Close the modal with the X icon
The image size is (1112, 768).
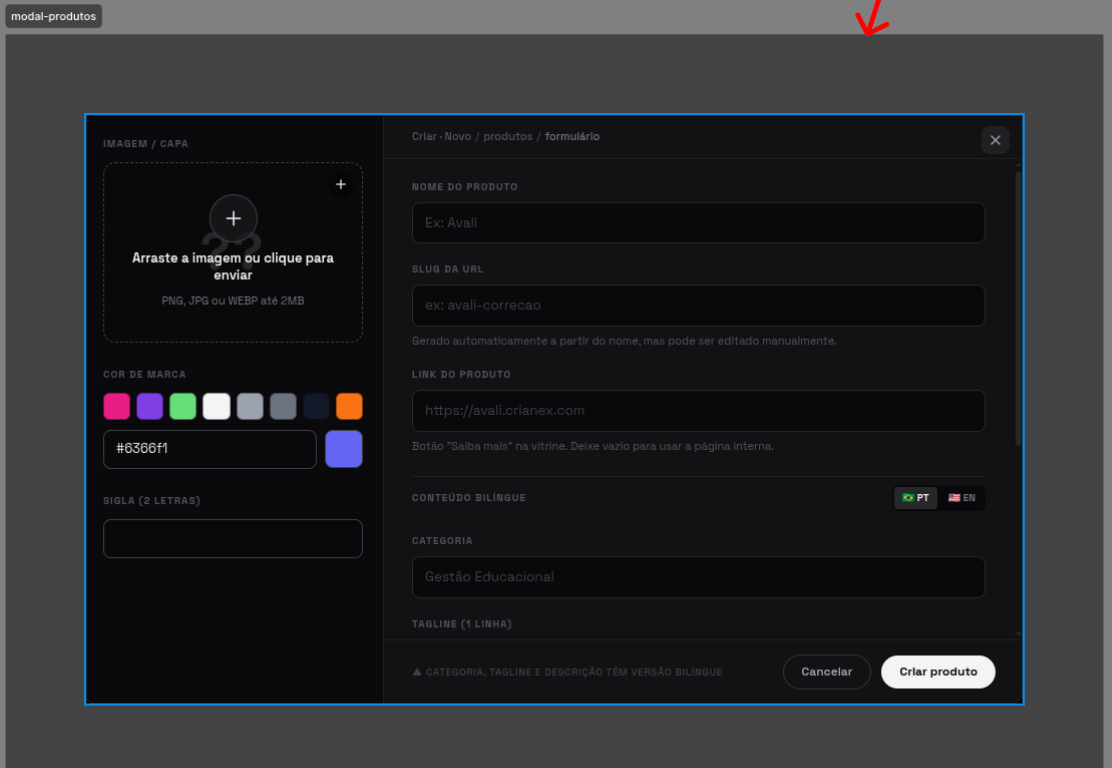click(995, 140)
